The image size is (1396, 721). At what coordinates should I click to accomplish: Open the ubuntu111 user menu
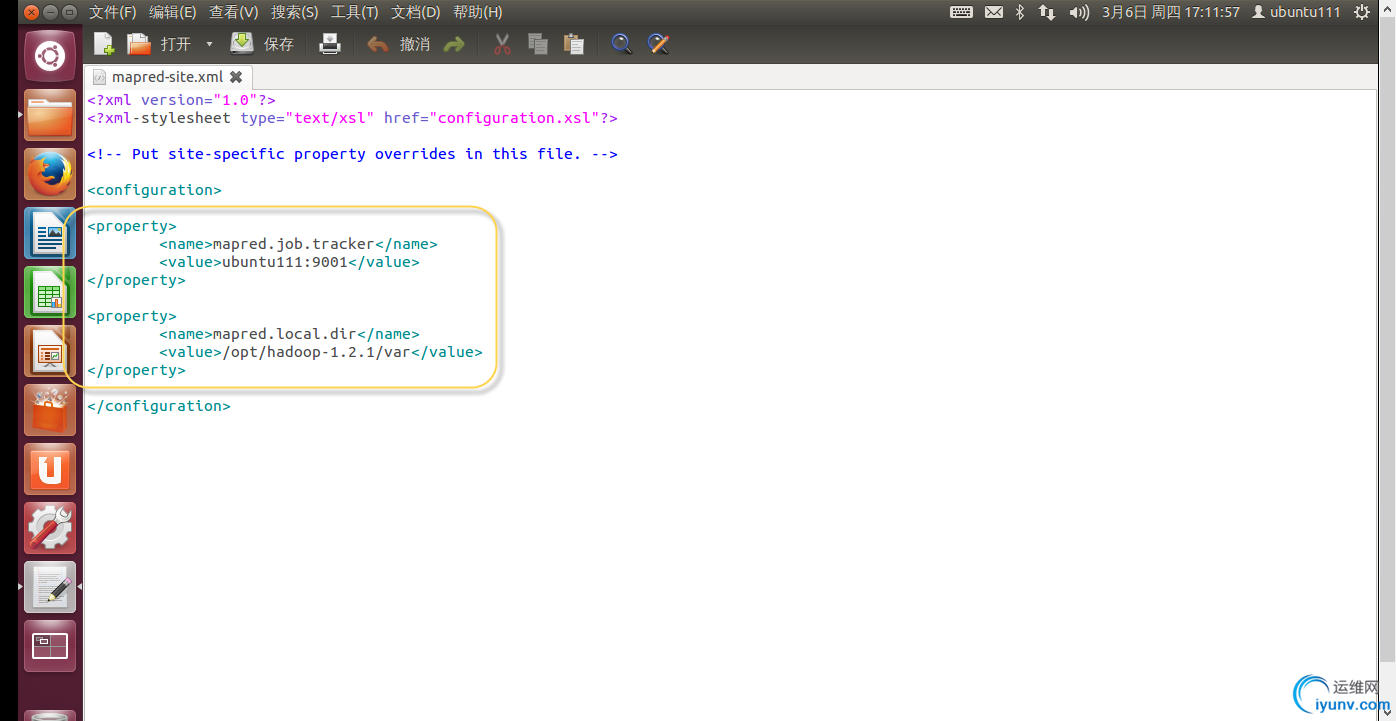(x=1296, y=12)
